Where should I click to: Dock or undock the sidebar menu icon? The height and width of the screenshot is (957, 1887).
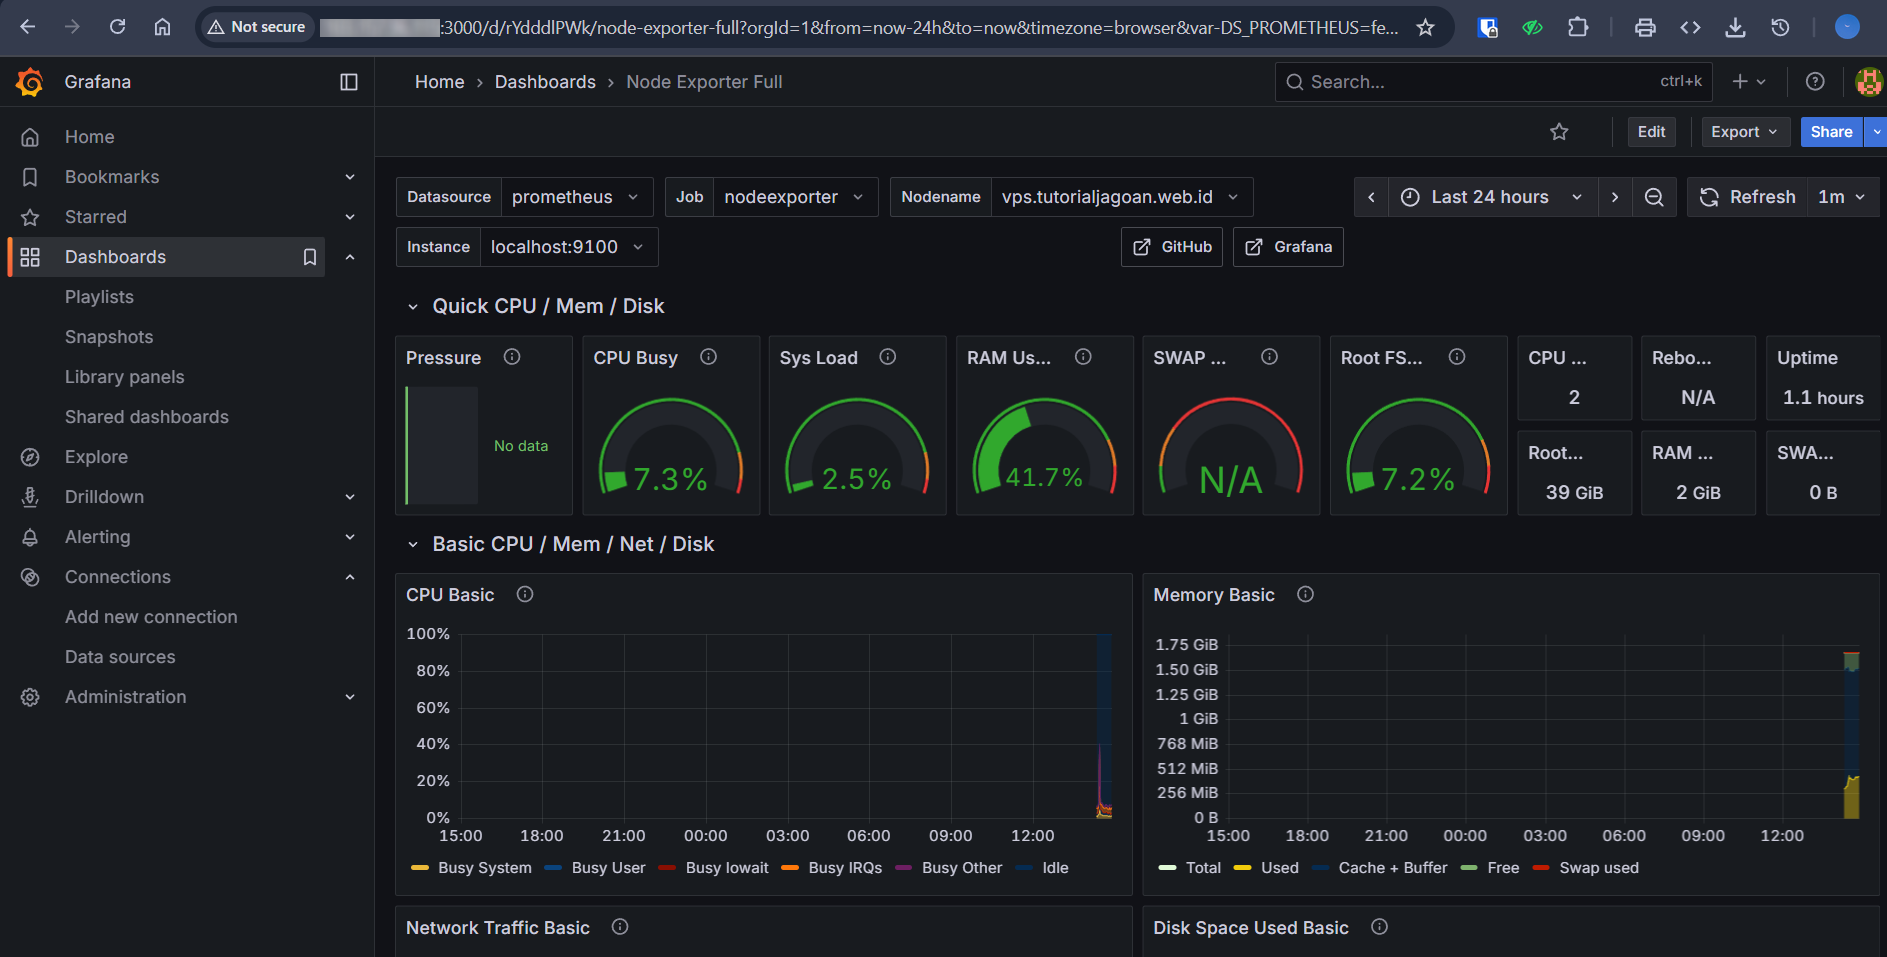point(349,82)
